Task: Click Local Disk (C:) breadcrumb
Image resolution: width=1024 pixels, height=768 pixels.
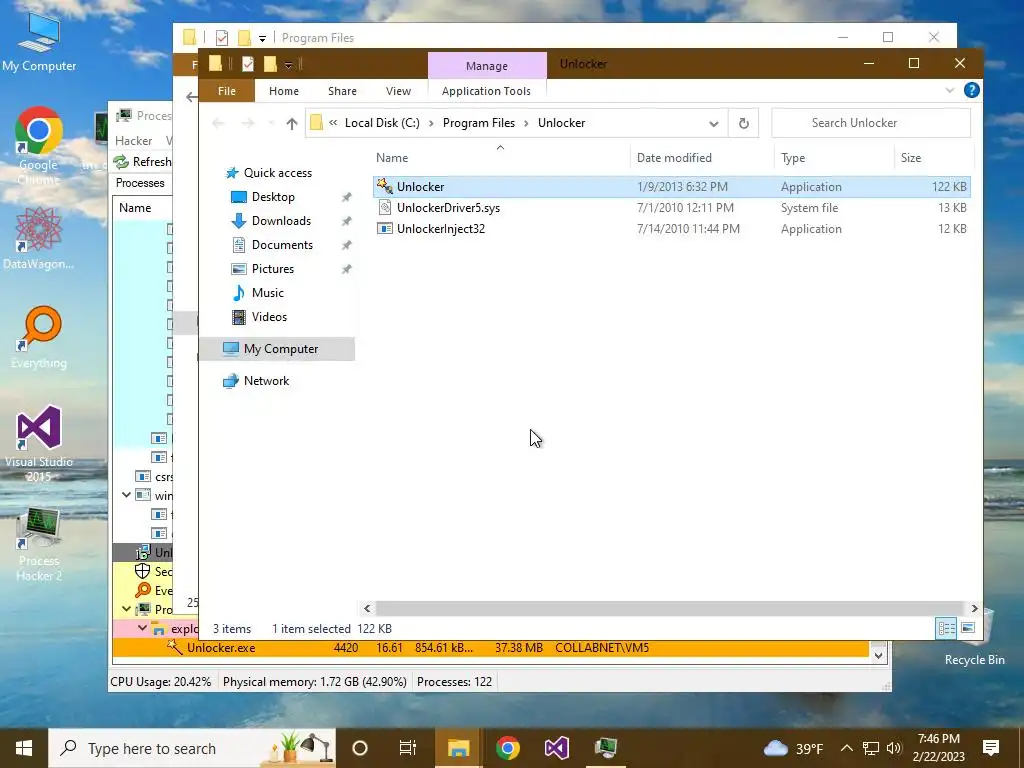Action: coord(382,123)
